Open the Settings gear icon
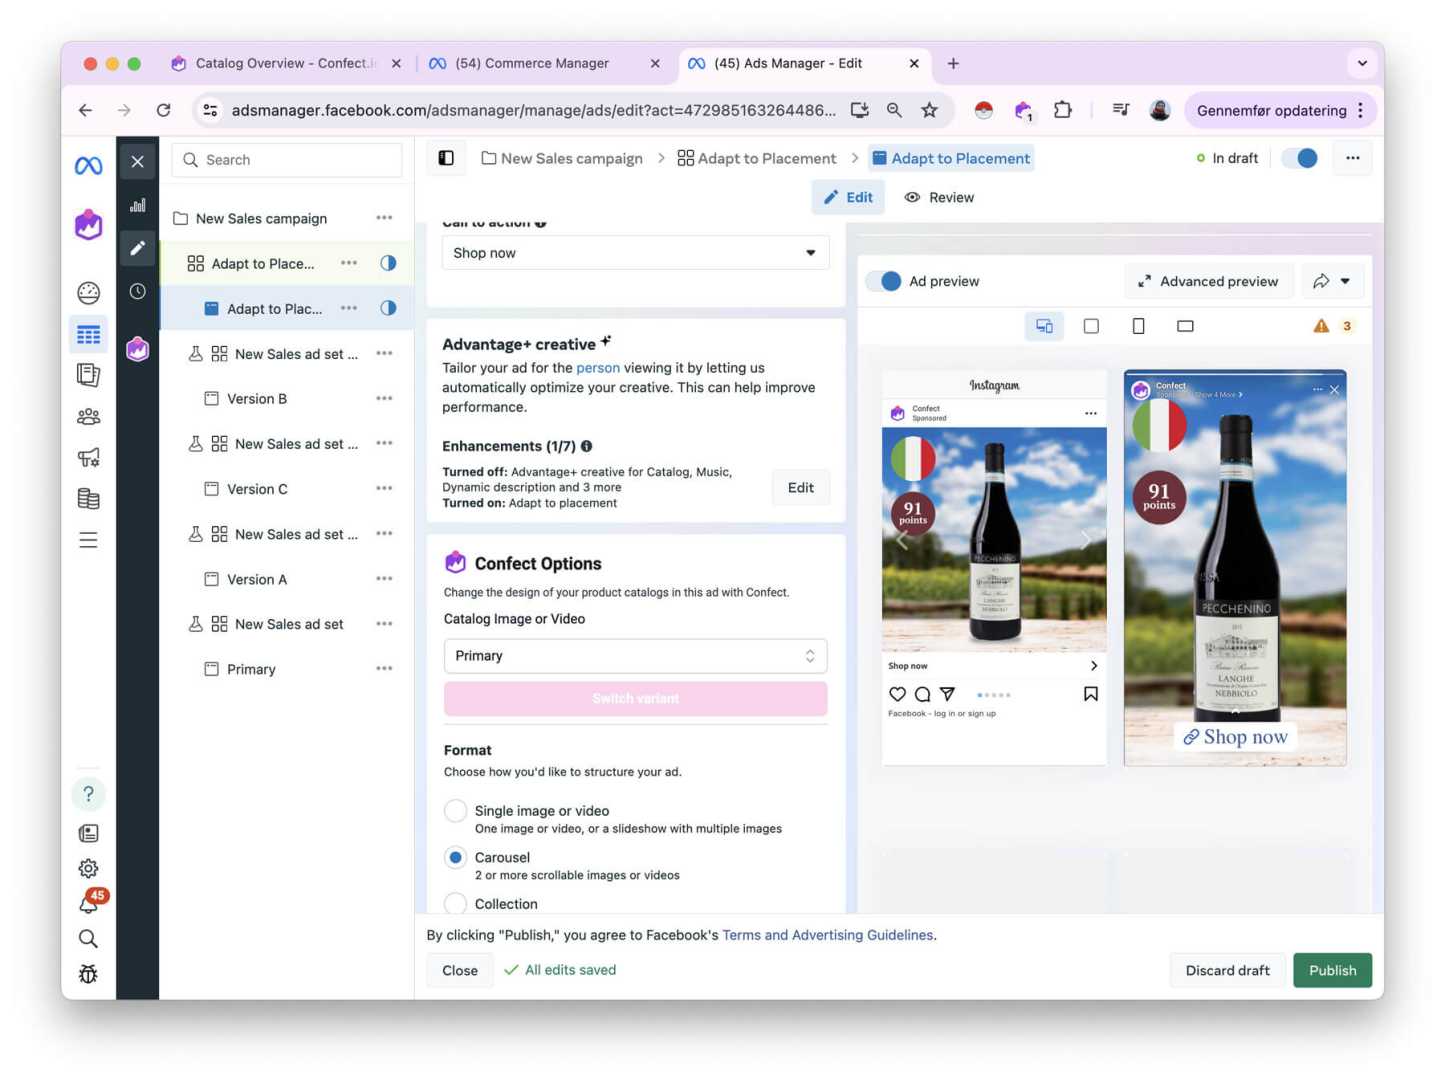This screenshot has width=1445, height=1080. point(88,868)
